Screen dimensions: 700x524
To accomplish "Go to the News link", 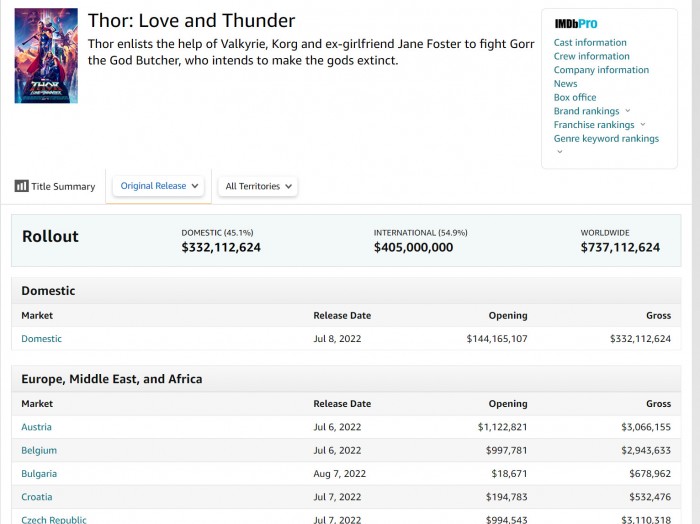I will 565,84.
